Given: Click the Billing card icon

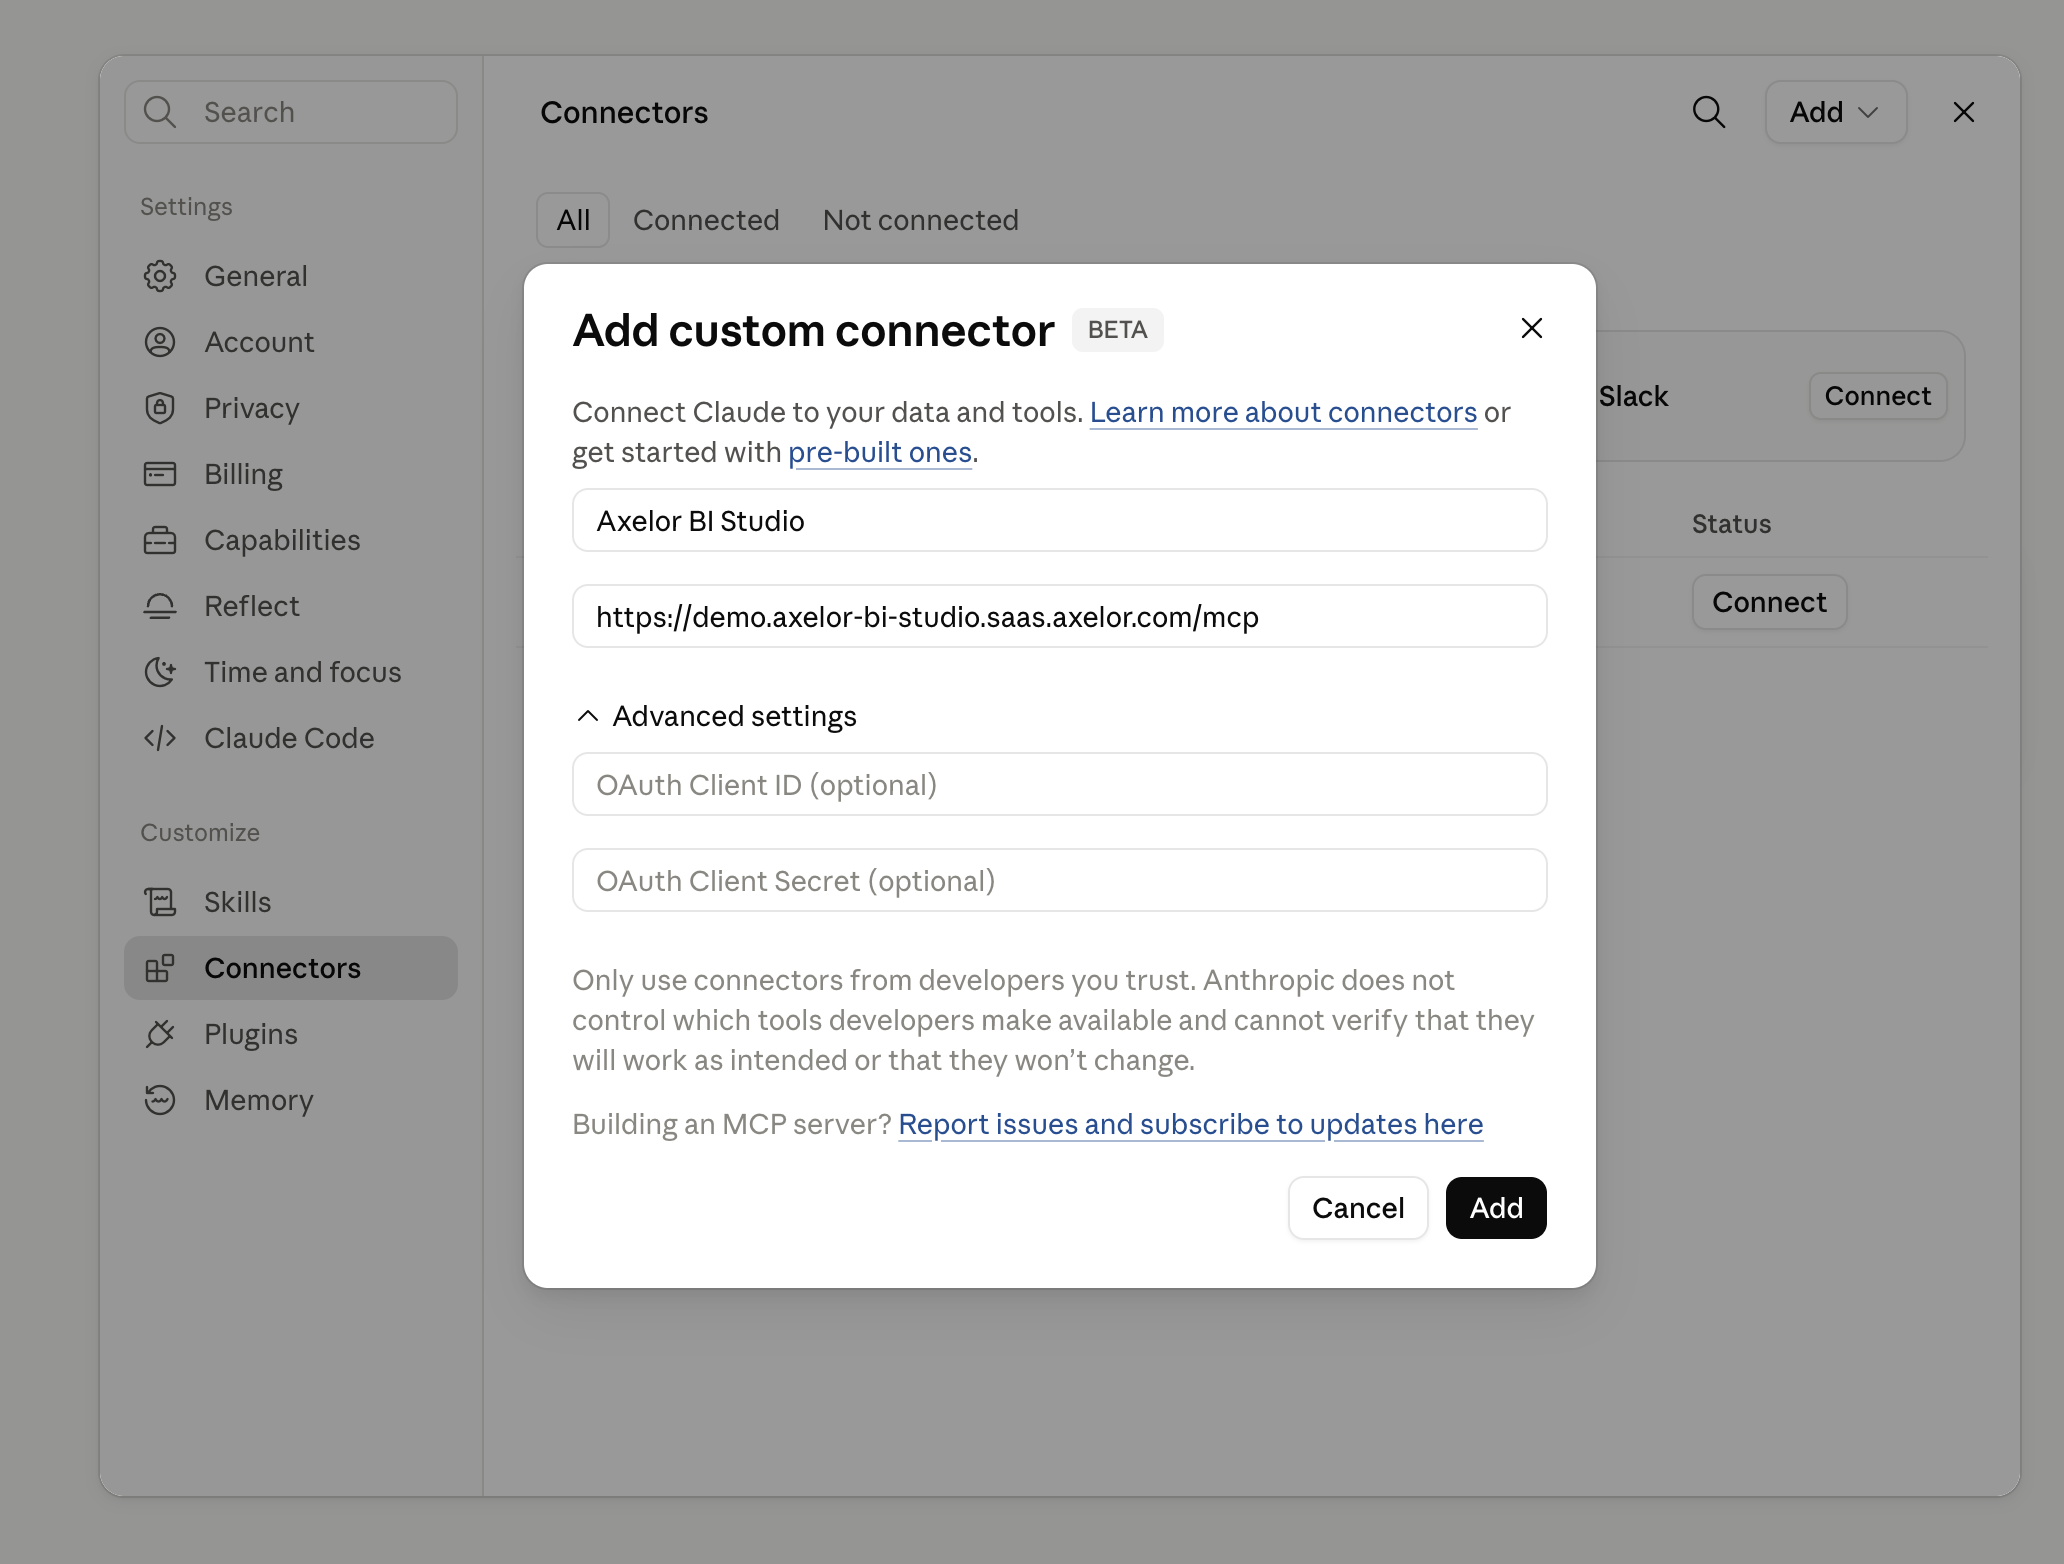Looking at the screenshot, I should pyautogui.click(x=160, y=474).
